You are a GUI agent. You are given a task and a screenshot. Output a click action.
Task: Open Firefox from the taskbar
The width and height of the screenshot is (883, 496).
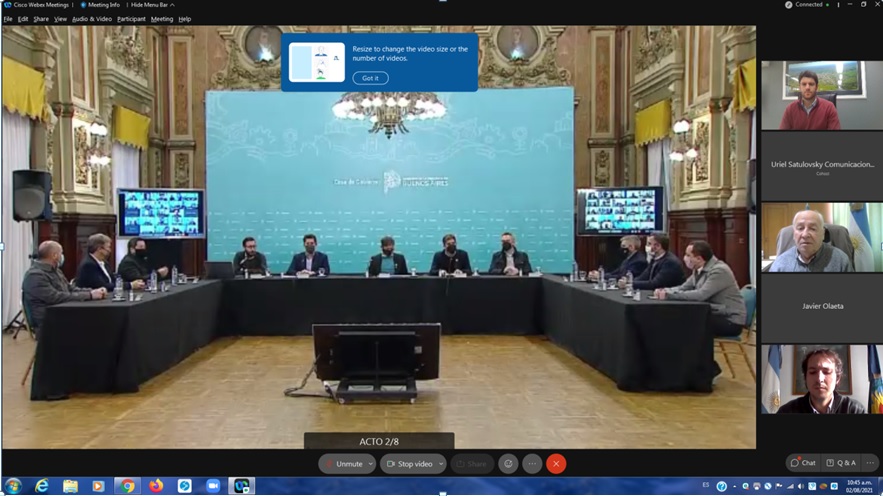[x=156, y=486]
